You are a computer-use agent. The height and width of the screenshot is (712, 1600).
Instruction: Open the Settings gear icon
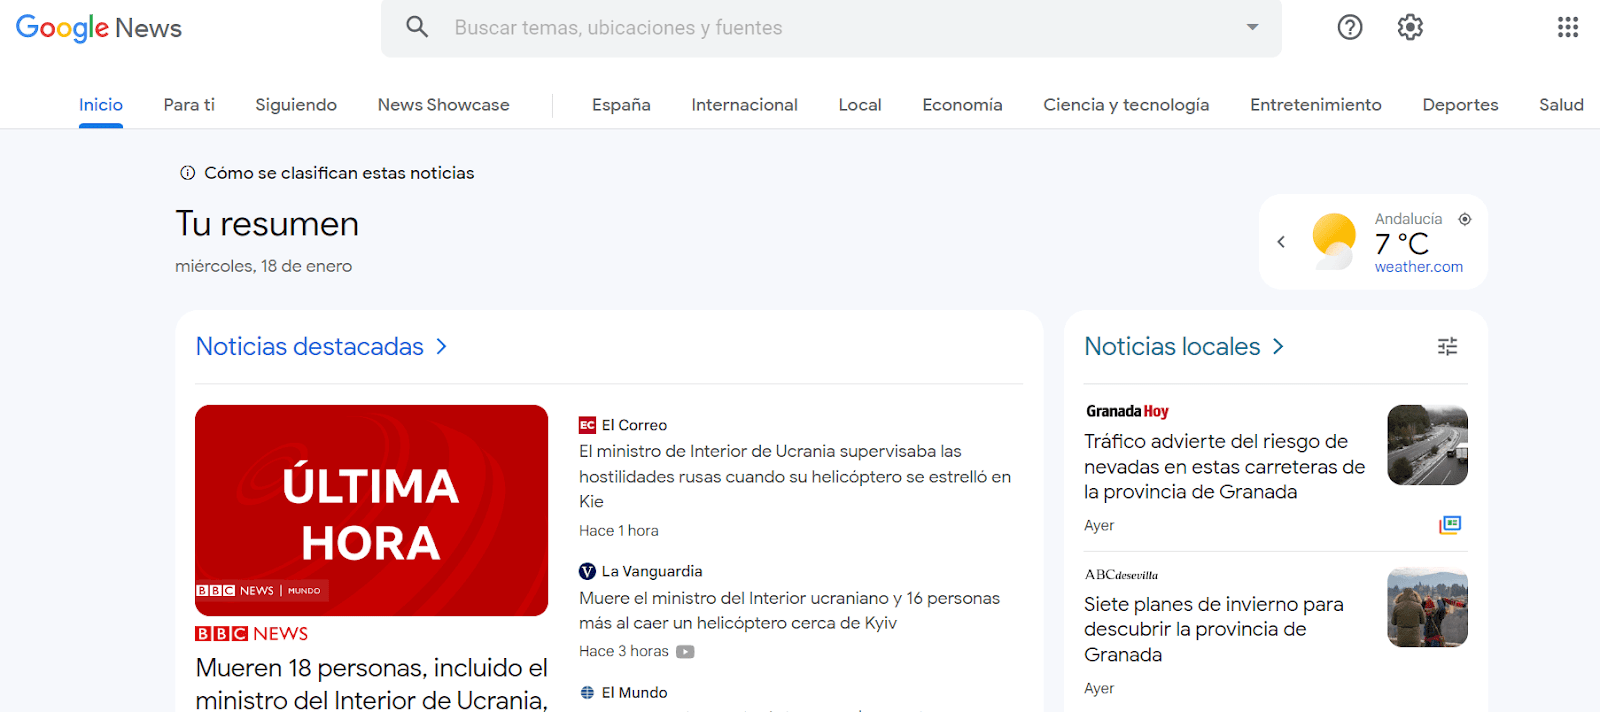coord(1410,27)
